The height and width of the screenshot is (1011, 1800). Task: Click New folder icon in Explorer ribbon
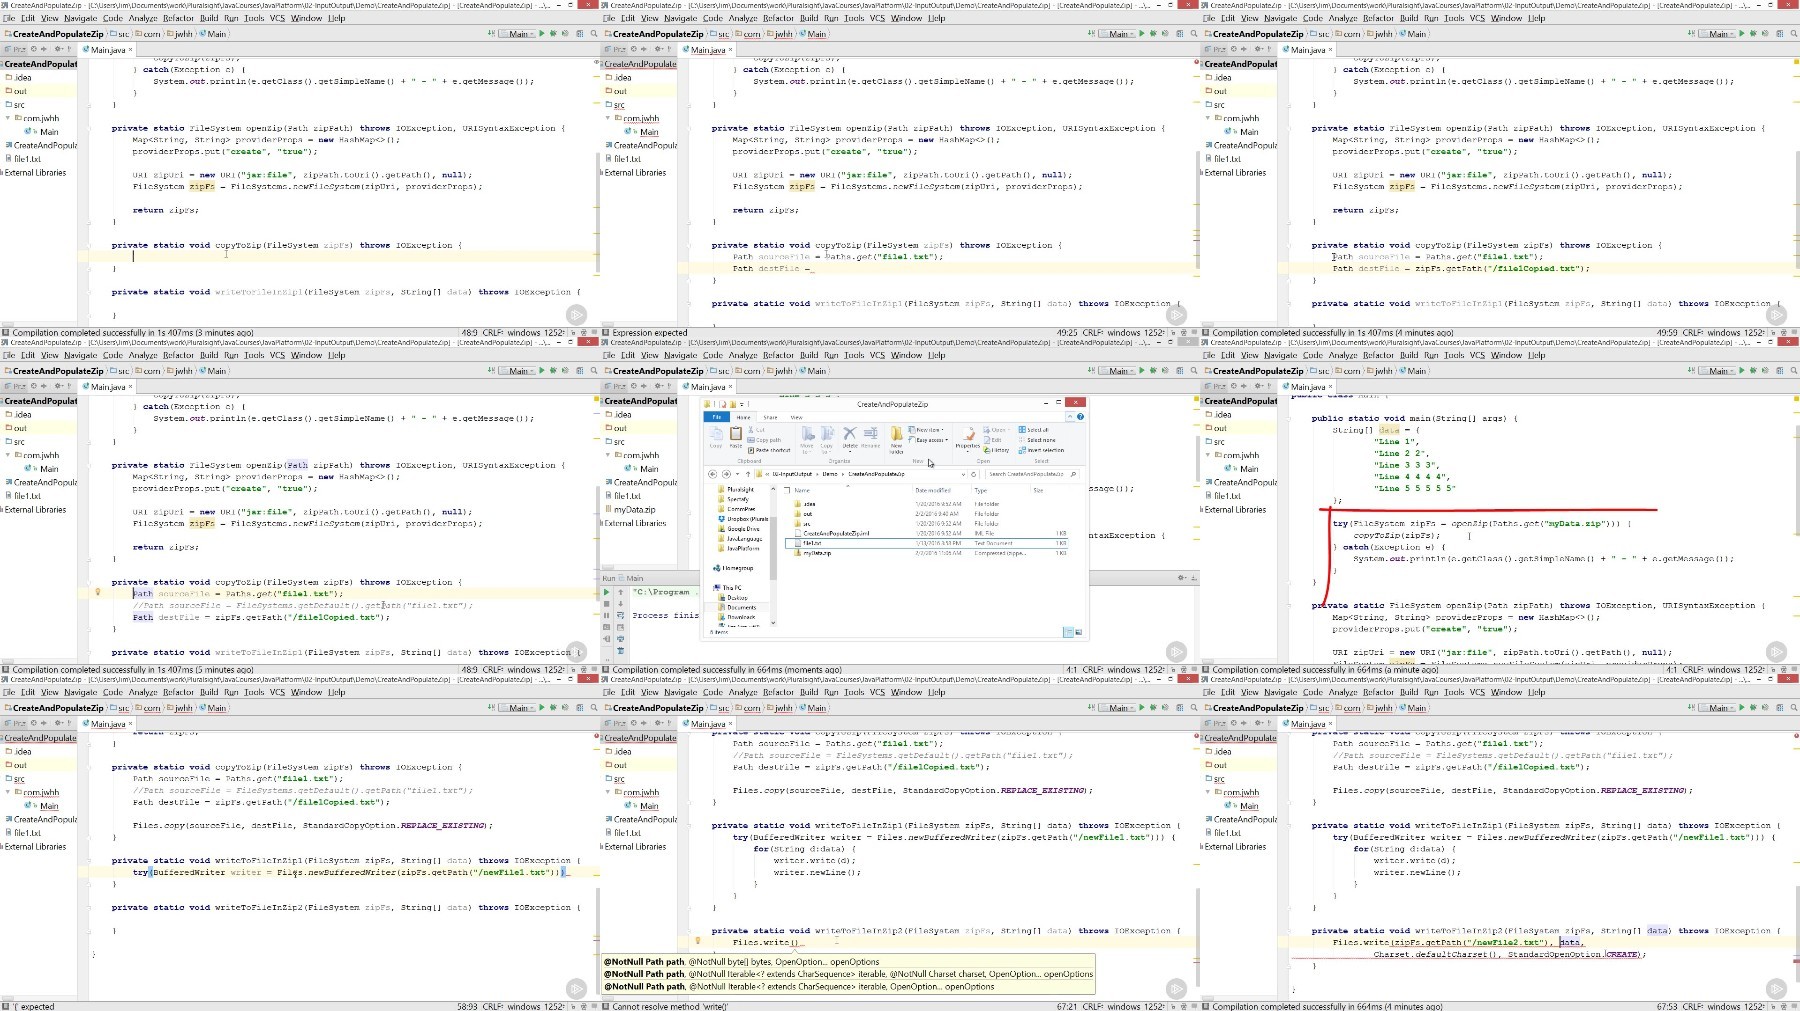pos(896,440)
